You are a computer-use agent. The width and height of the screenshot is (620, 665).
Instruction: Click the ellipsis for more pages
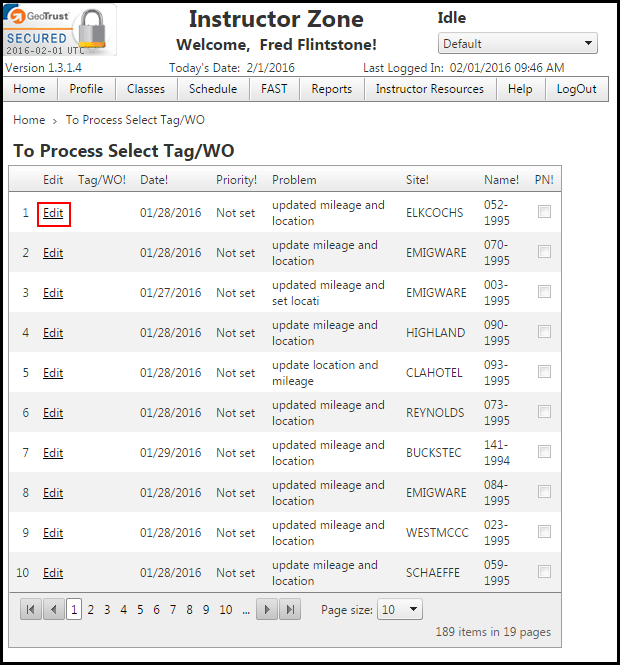[246, 611]
